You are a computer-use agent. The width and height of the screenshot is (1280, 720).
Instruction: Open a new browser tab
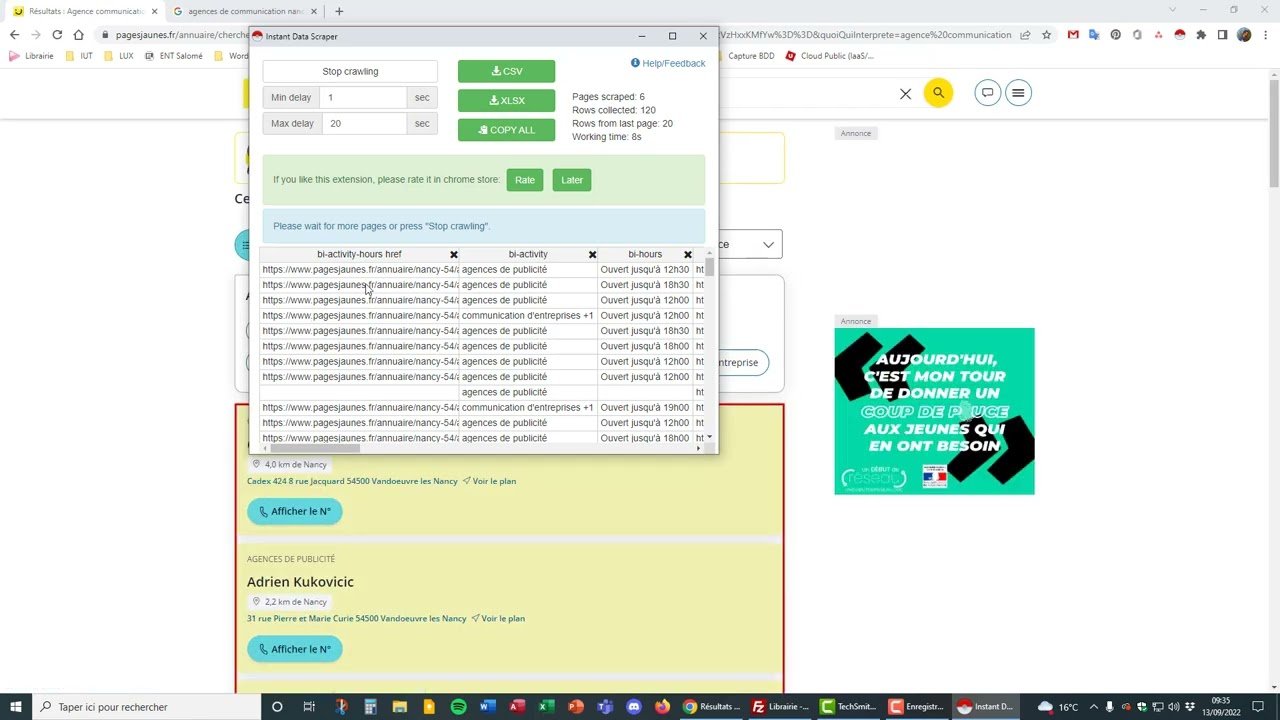339,11
